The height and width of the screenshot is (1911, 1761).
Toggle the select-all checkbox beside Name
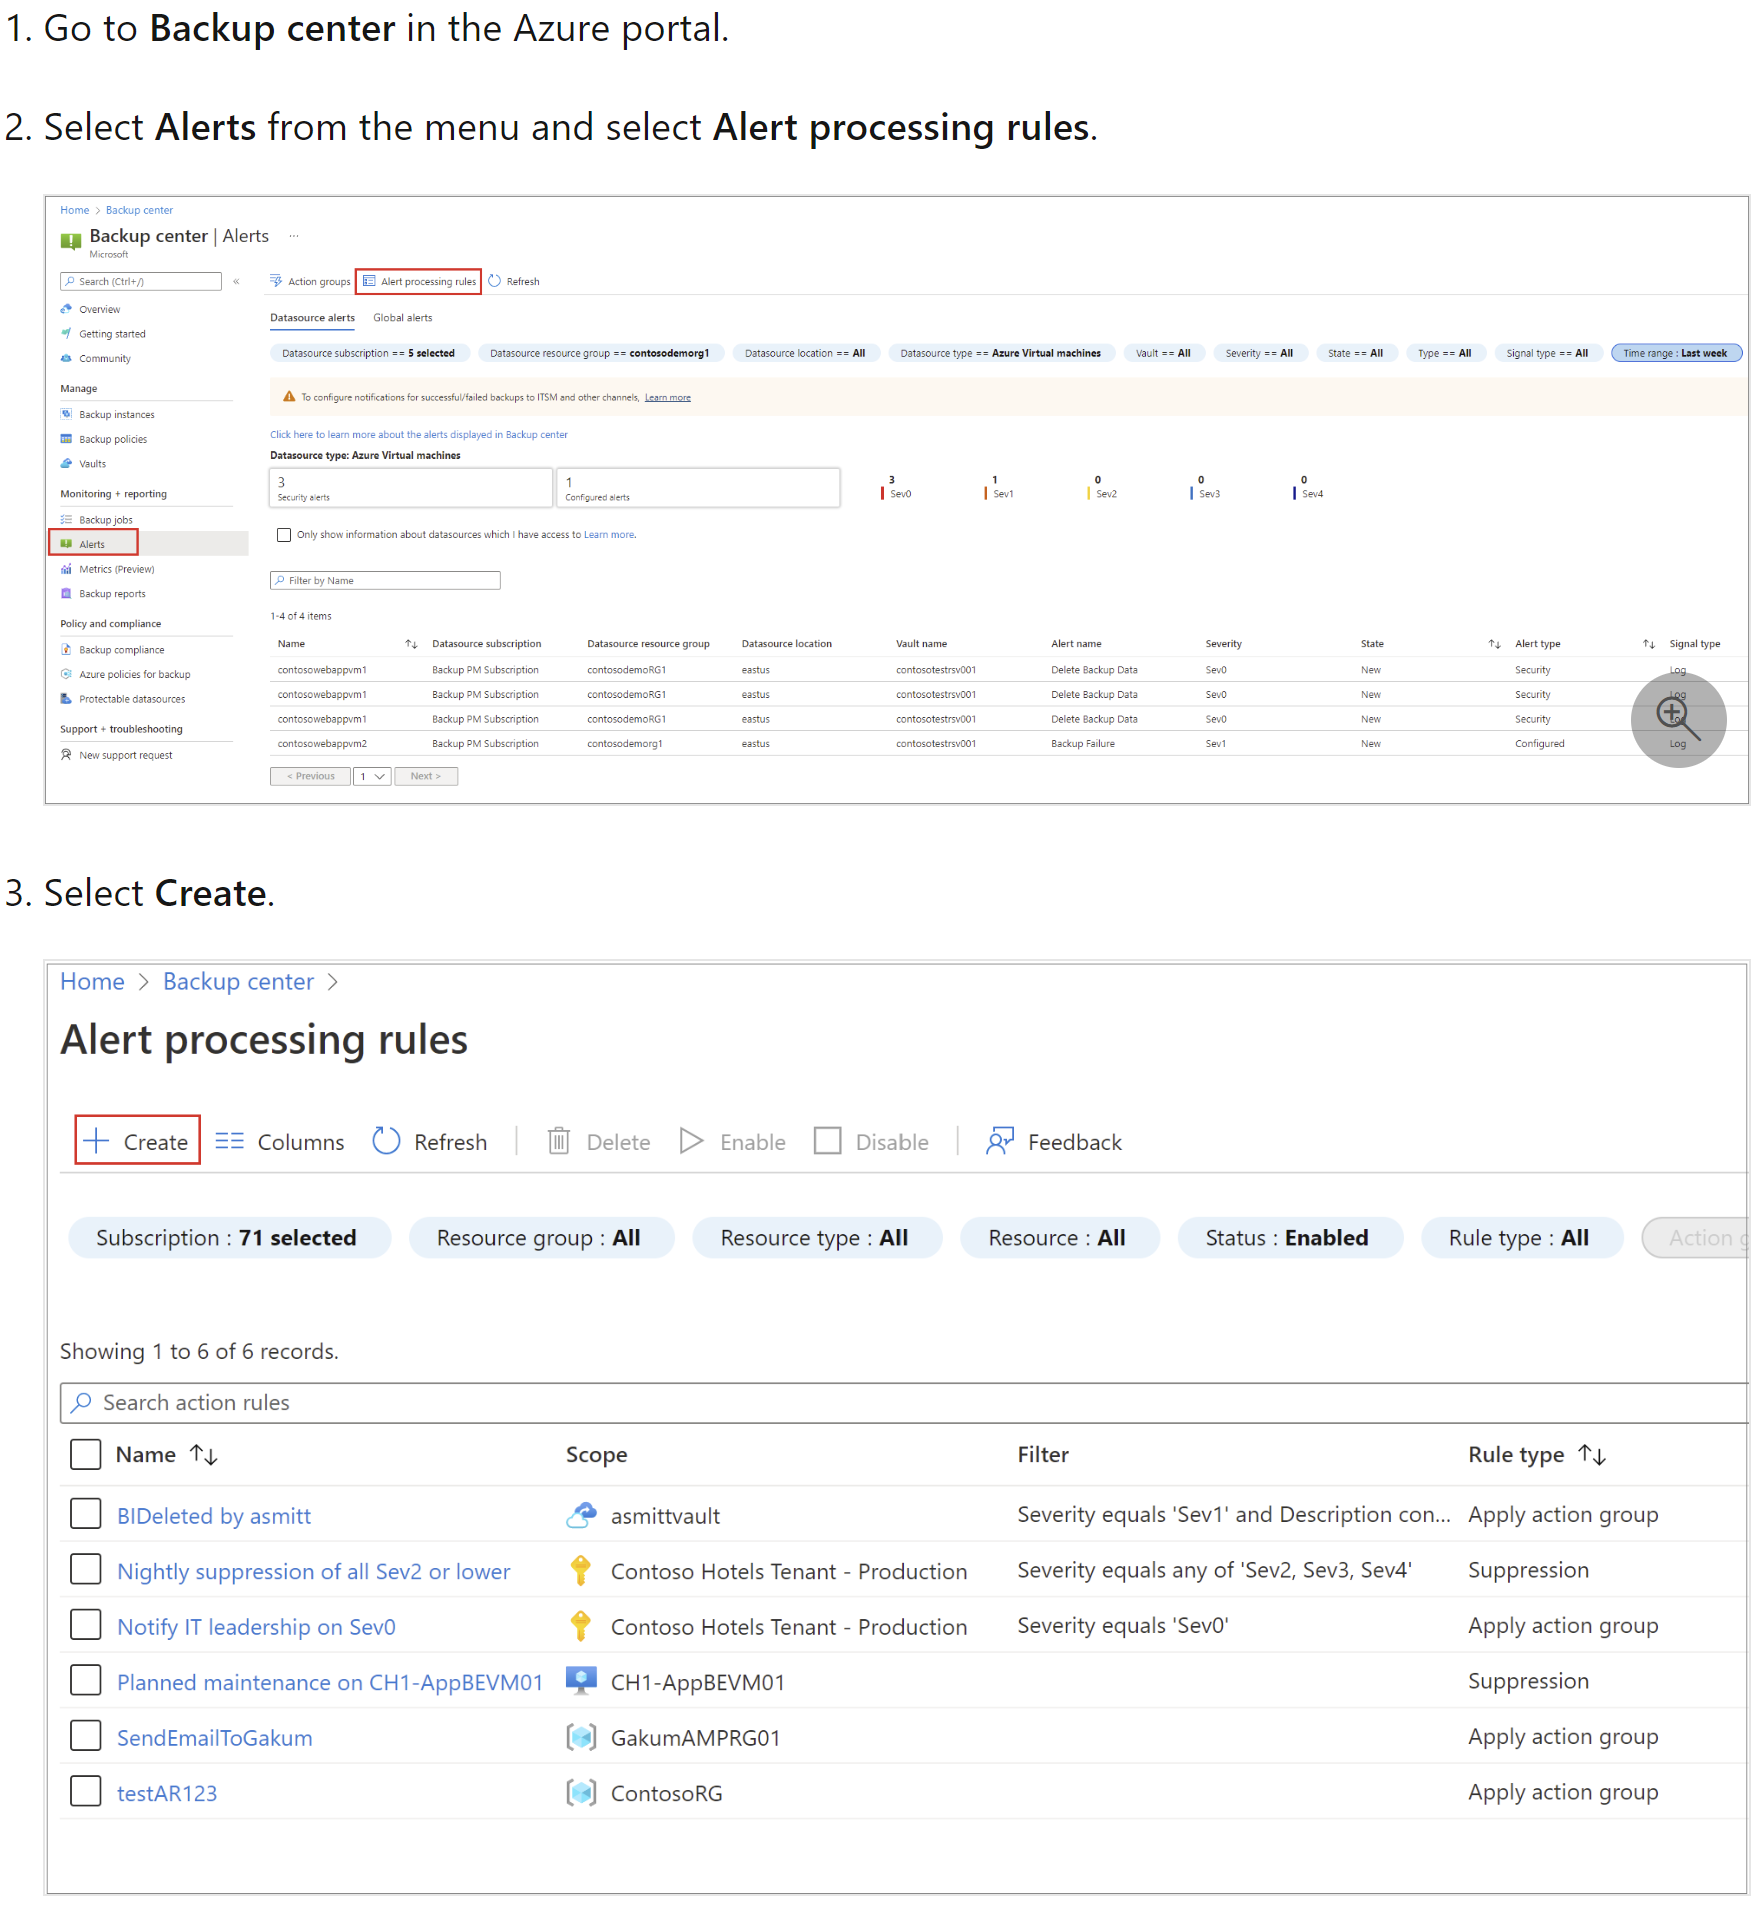tap(86, 1454)
